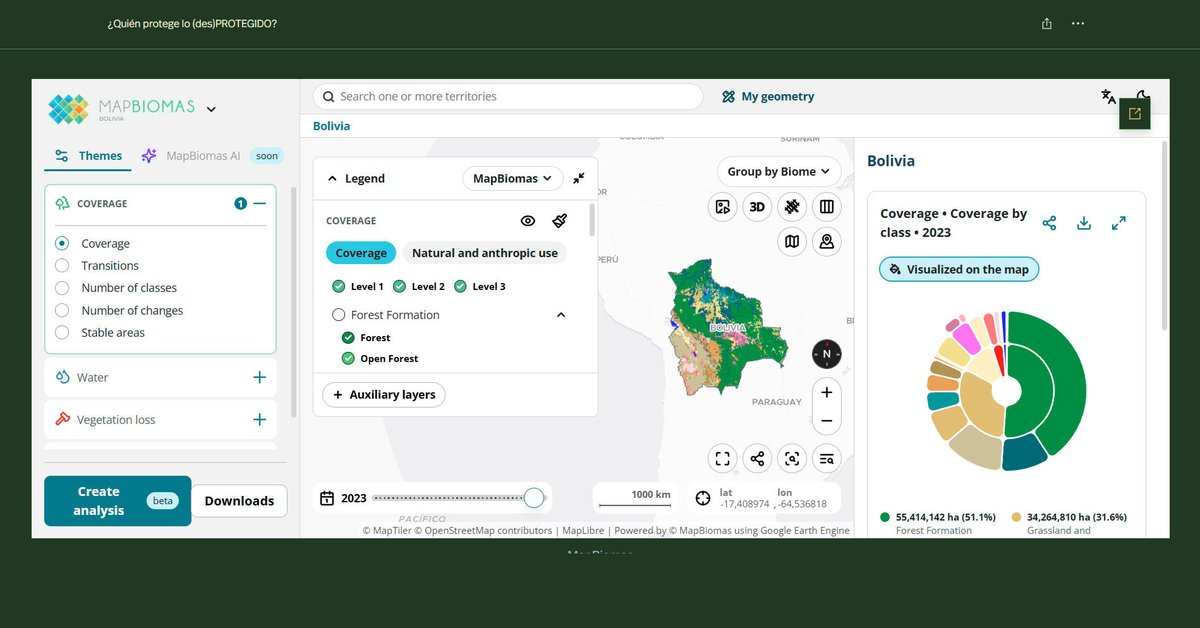Click the language translate icon

pos(1108,97)
